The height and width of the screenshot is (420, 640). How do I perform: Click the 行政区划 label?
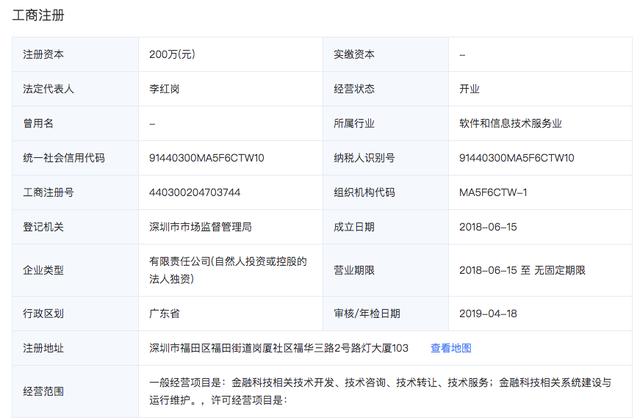(43, 313)
